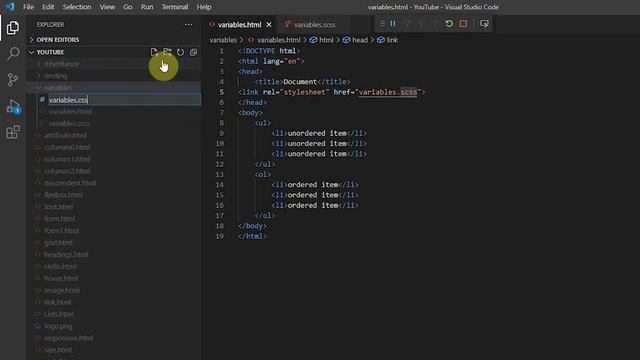This screenshot has width=640, height=360.
Task: Open the Run and Debug view
Action: [x=13, y=106]
